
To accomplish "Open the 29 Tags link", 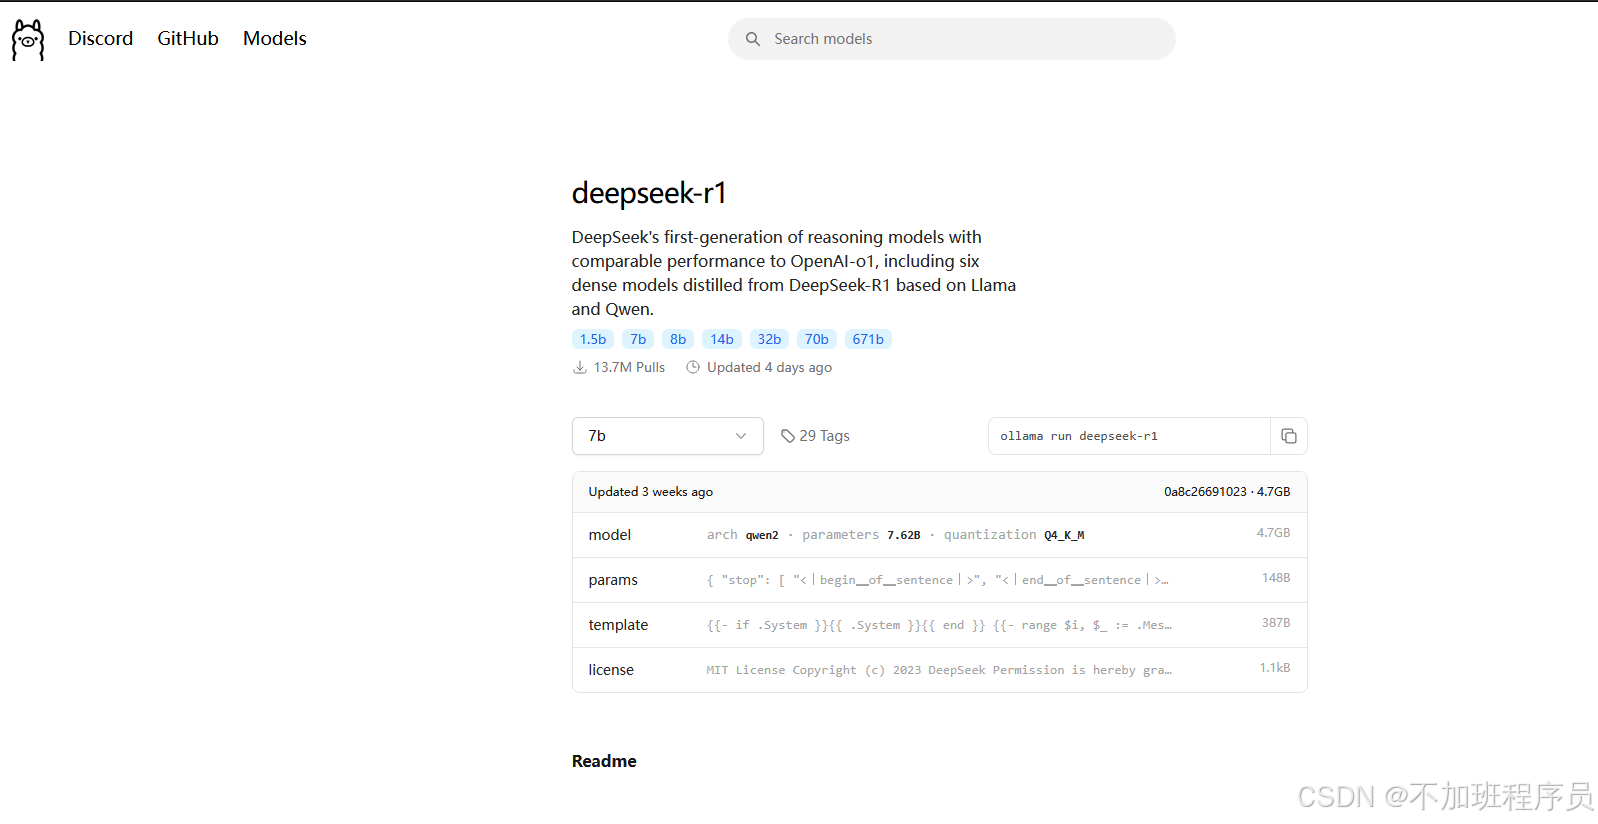I will click(x=815, y=436).
